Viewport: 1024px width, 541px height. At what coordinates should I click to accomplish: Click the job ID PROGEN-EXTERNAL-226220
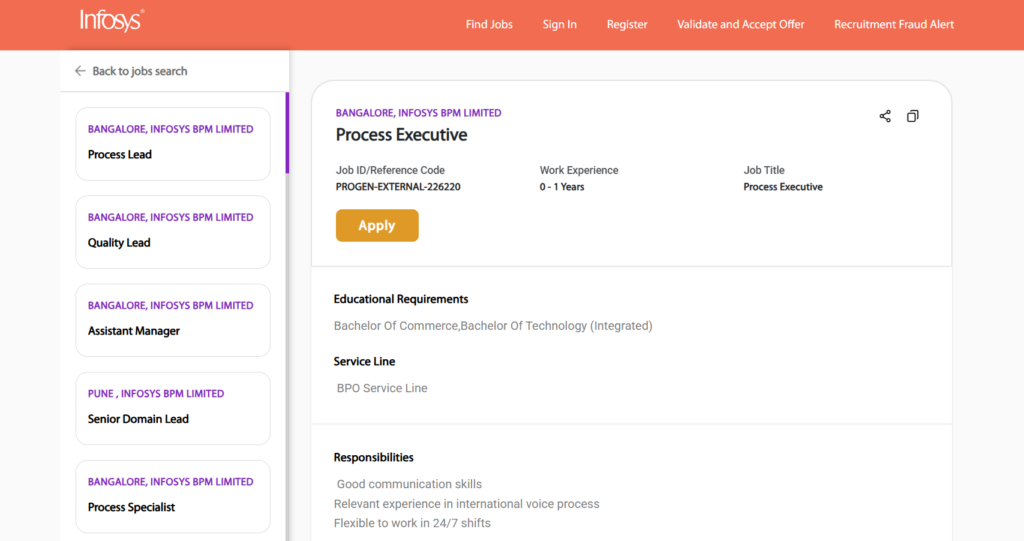click(x=398, y=187)
